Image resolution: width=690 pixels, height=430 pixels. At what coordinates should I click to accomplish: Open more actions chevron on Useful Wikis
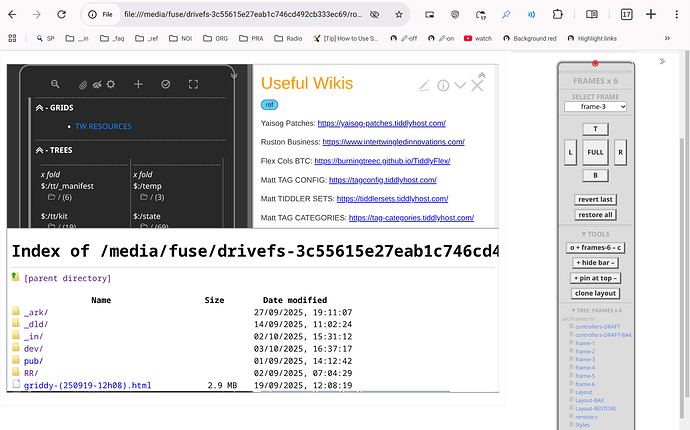460,86
